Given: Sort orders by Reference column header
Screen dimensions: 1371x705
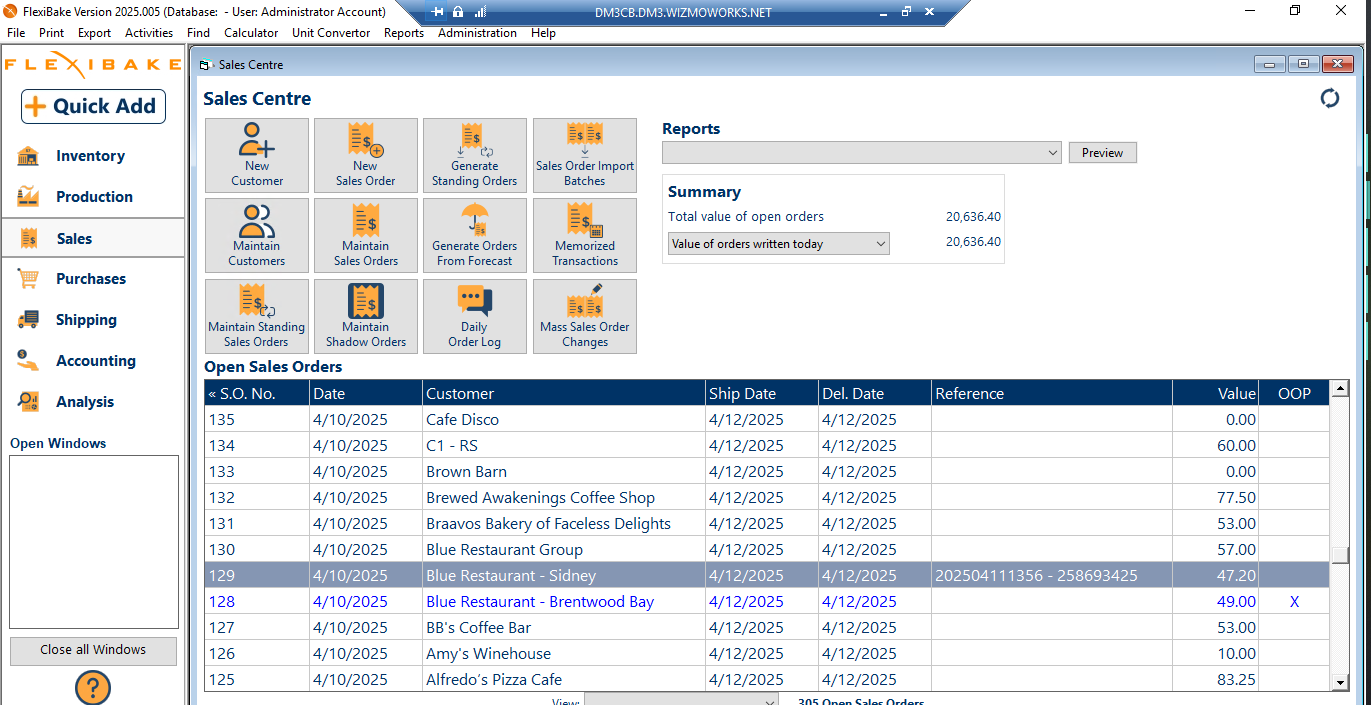Looking at the screenshot, I should [x=1052, y=393].
